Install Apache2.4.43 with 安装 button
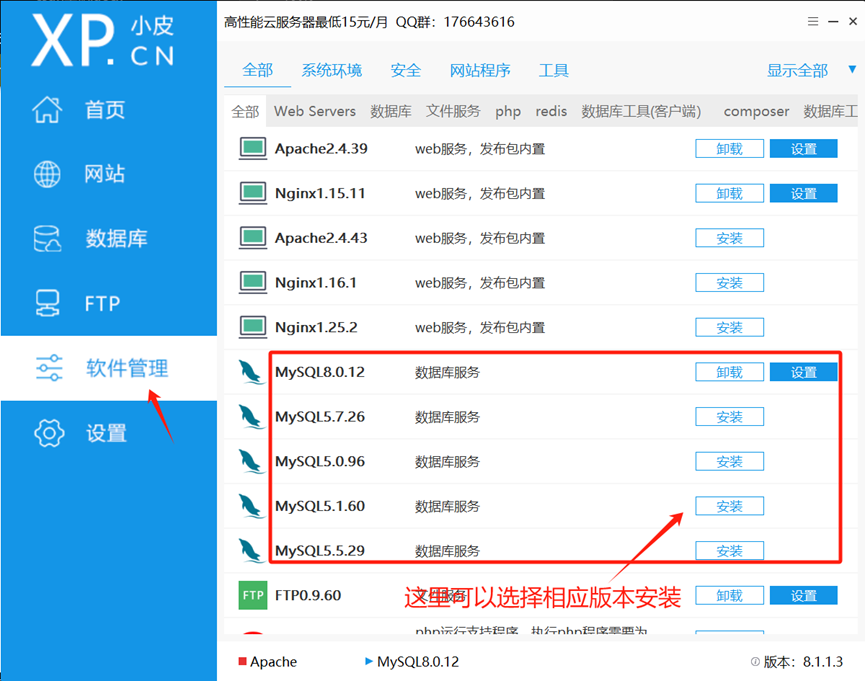The image size is (865, 681). (729, 238)
